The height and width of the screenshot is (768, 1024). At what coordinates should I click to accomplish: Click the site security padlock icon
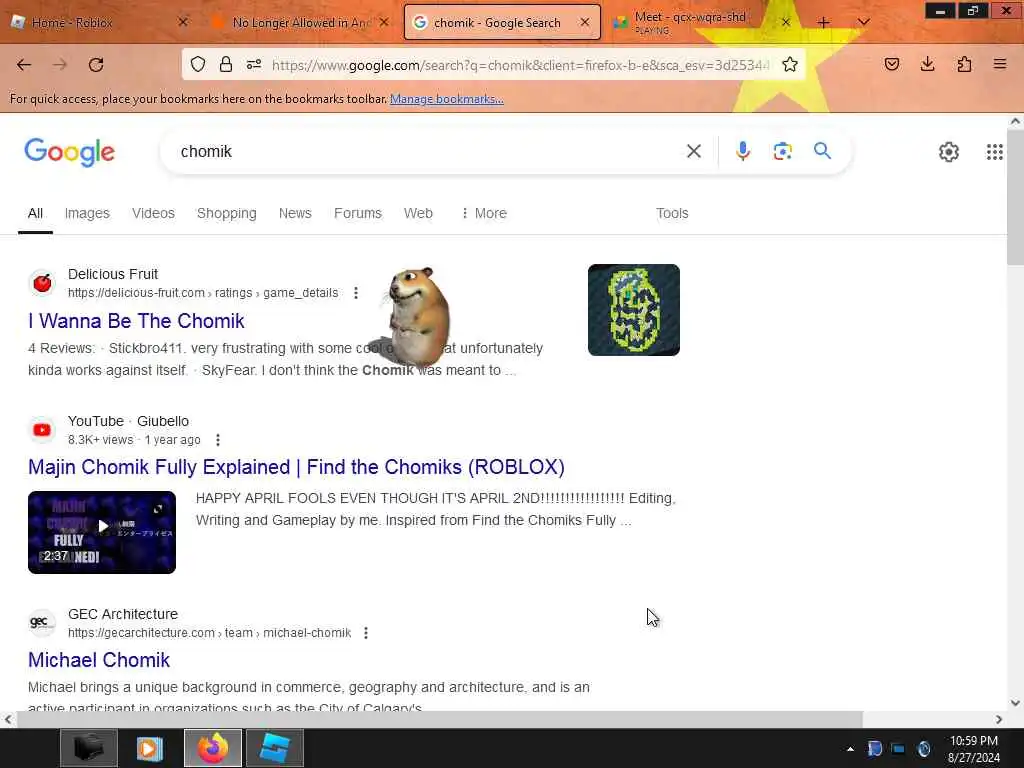(226, 64)
